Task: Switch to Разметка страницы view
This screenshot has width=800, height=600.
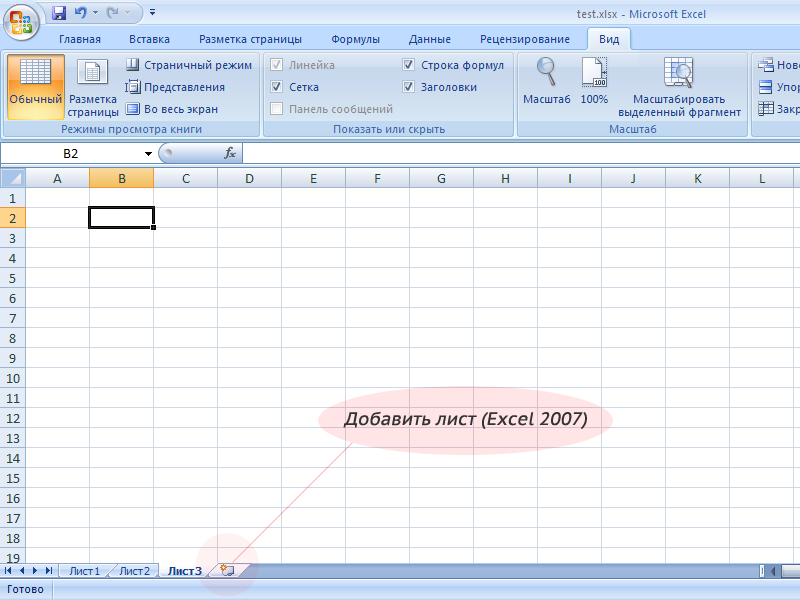Action: coord(93,87)
